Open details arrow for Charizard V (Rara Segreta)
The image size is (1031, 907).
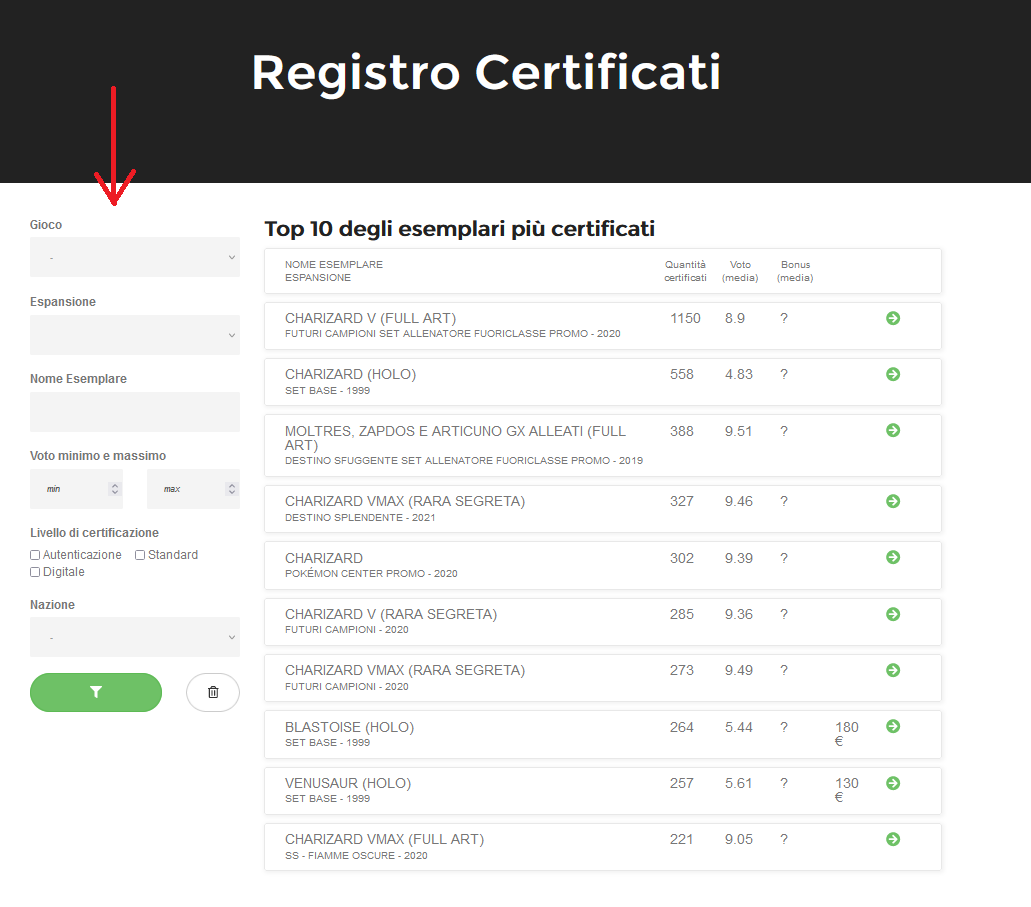coord(892,614)
